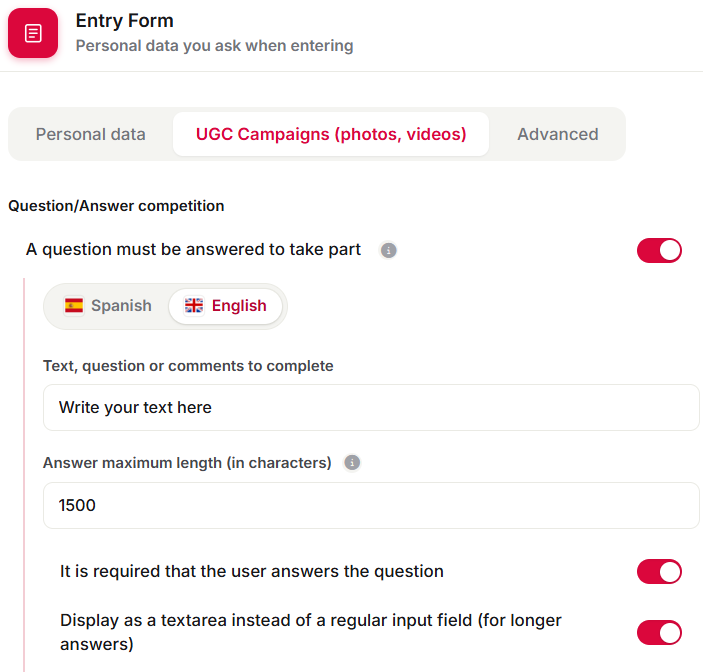
Task: Switch to the Personal data tab
Action: (91, 134)
